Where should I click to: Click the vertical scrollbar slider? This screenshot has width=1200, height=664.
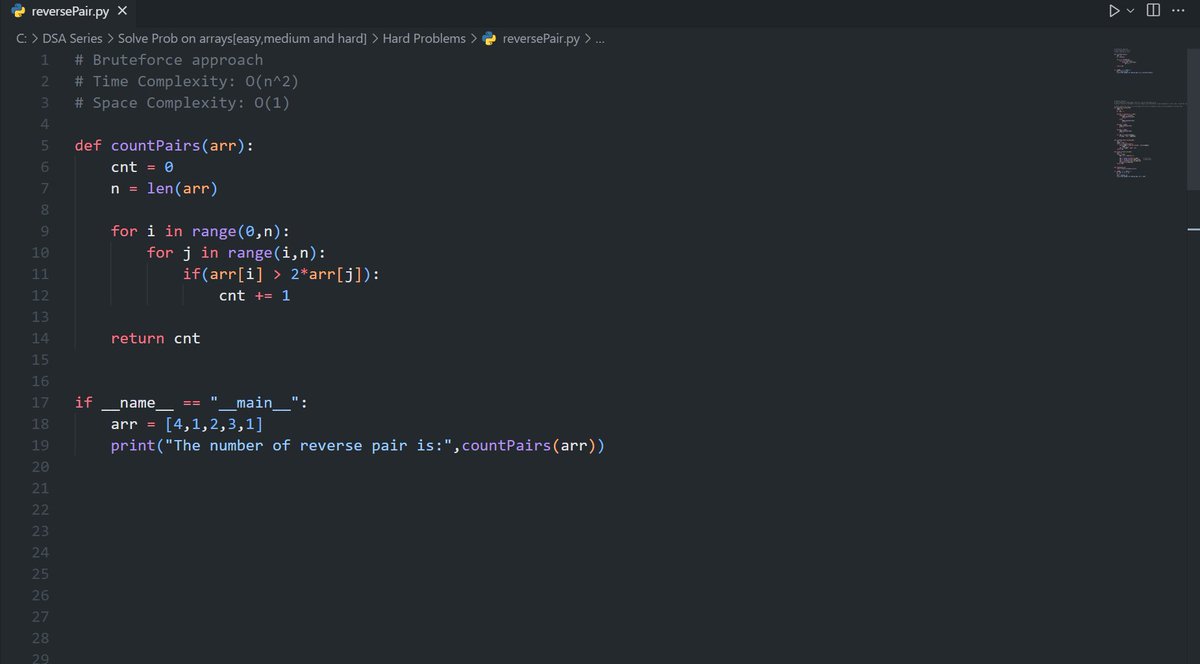[x=1193, y=117]
